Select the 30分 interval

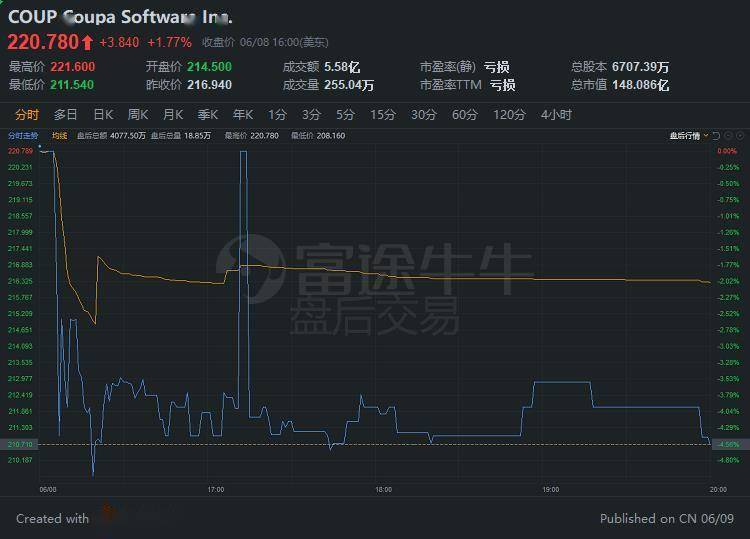click(x=424, y=115)
